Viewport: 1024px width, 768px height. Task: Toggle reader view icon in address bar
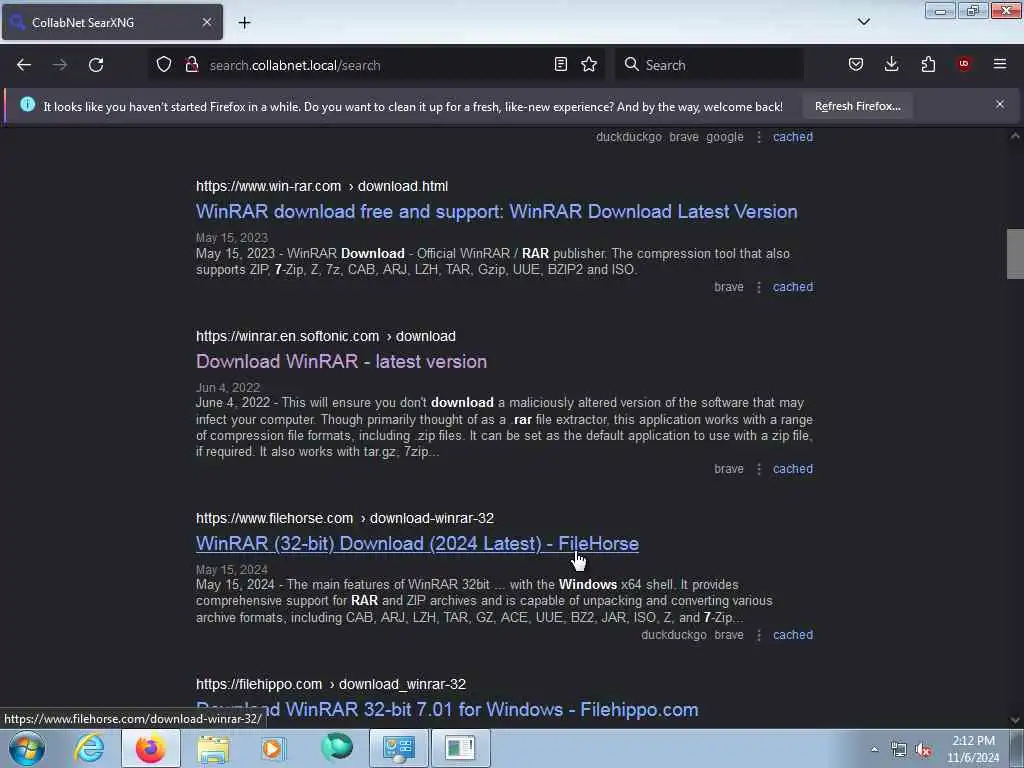pyautogui.click(x=560, y=64)
